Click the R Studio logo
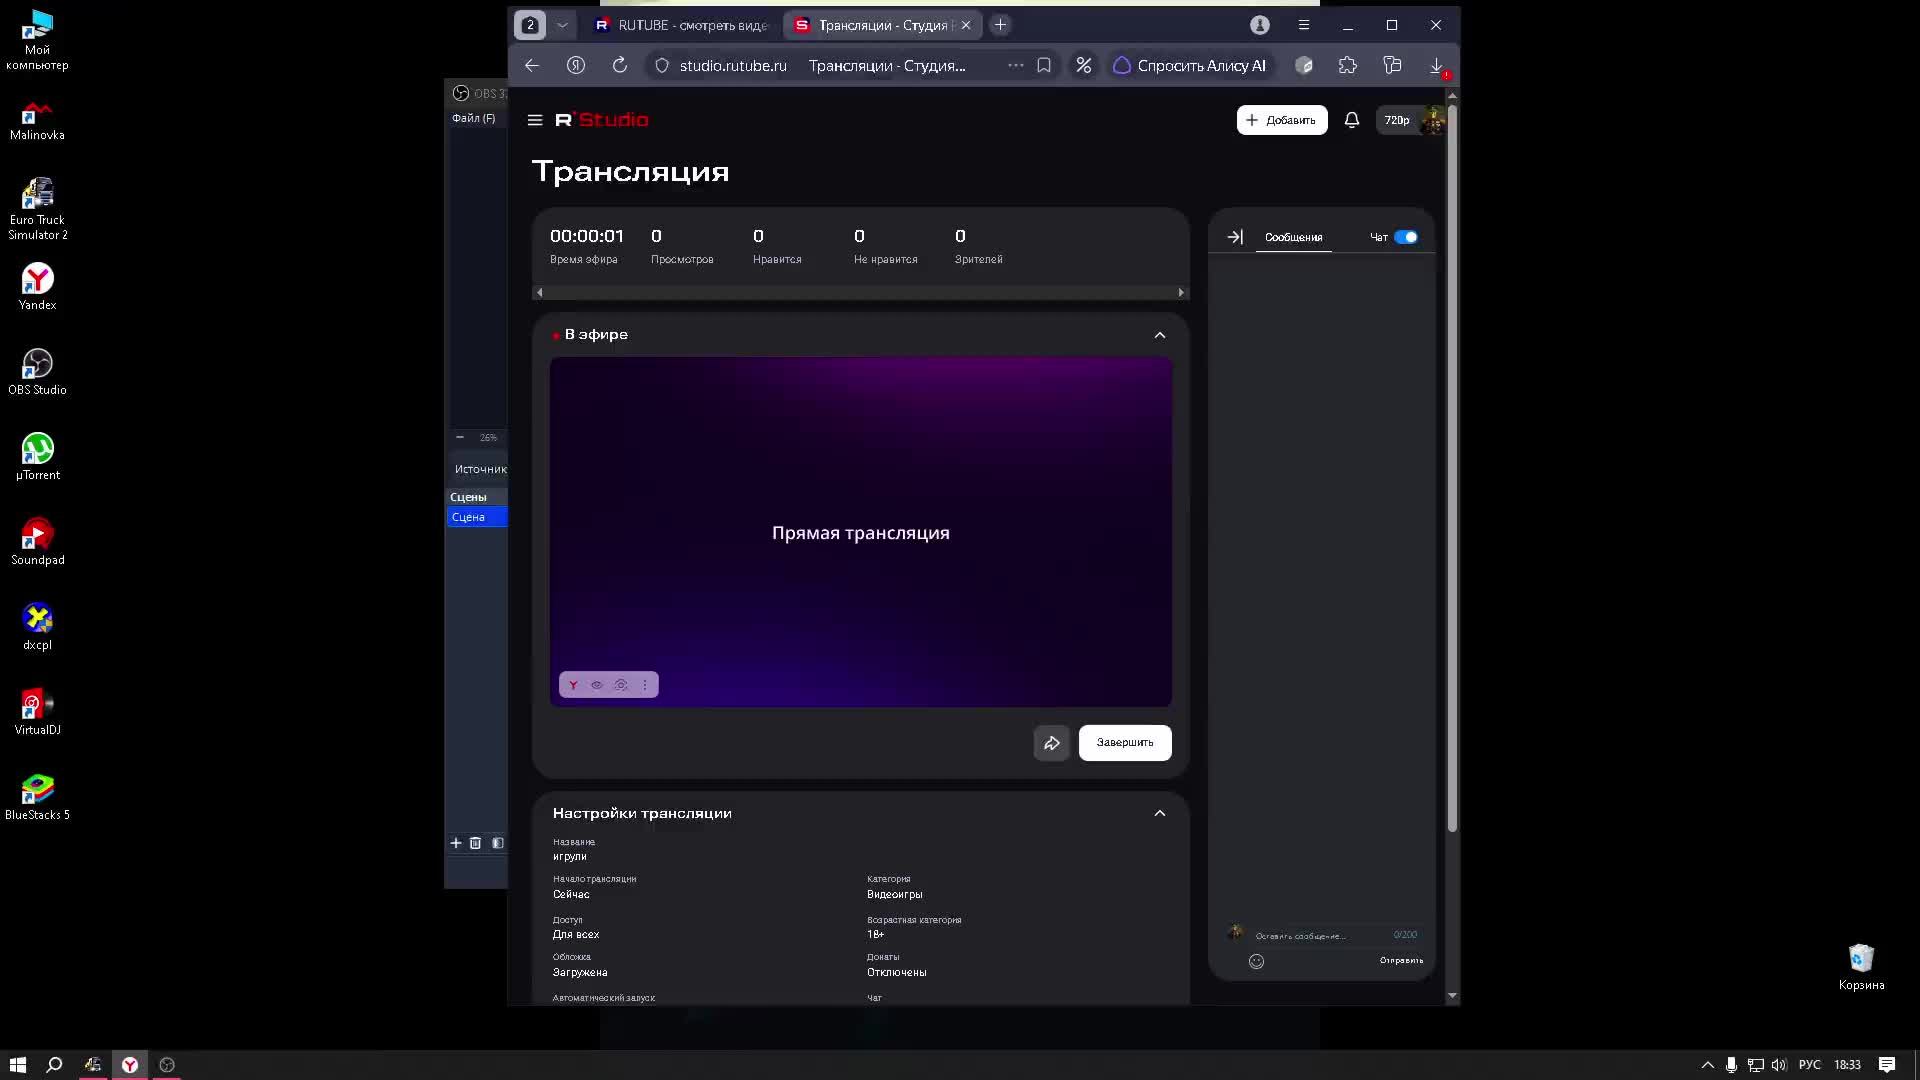Image resolution: width=1920 pixels, height=1080 pixels. click(602, 120)
